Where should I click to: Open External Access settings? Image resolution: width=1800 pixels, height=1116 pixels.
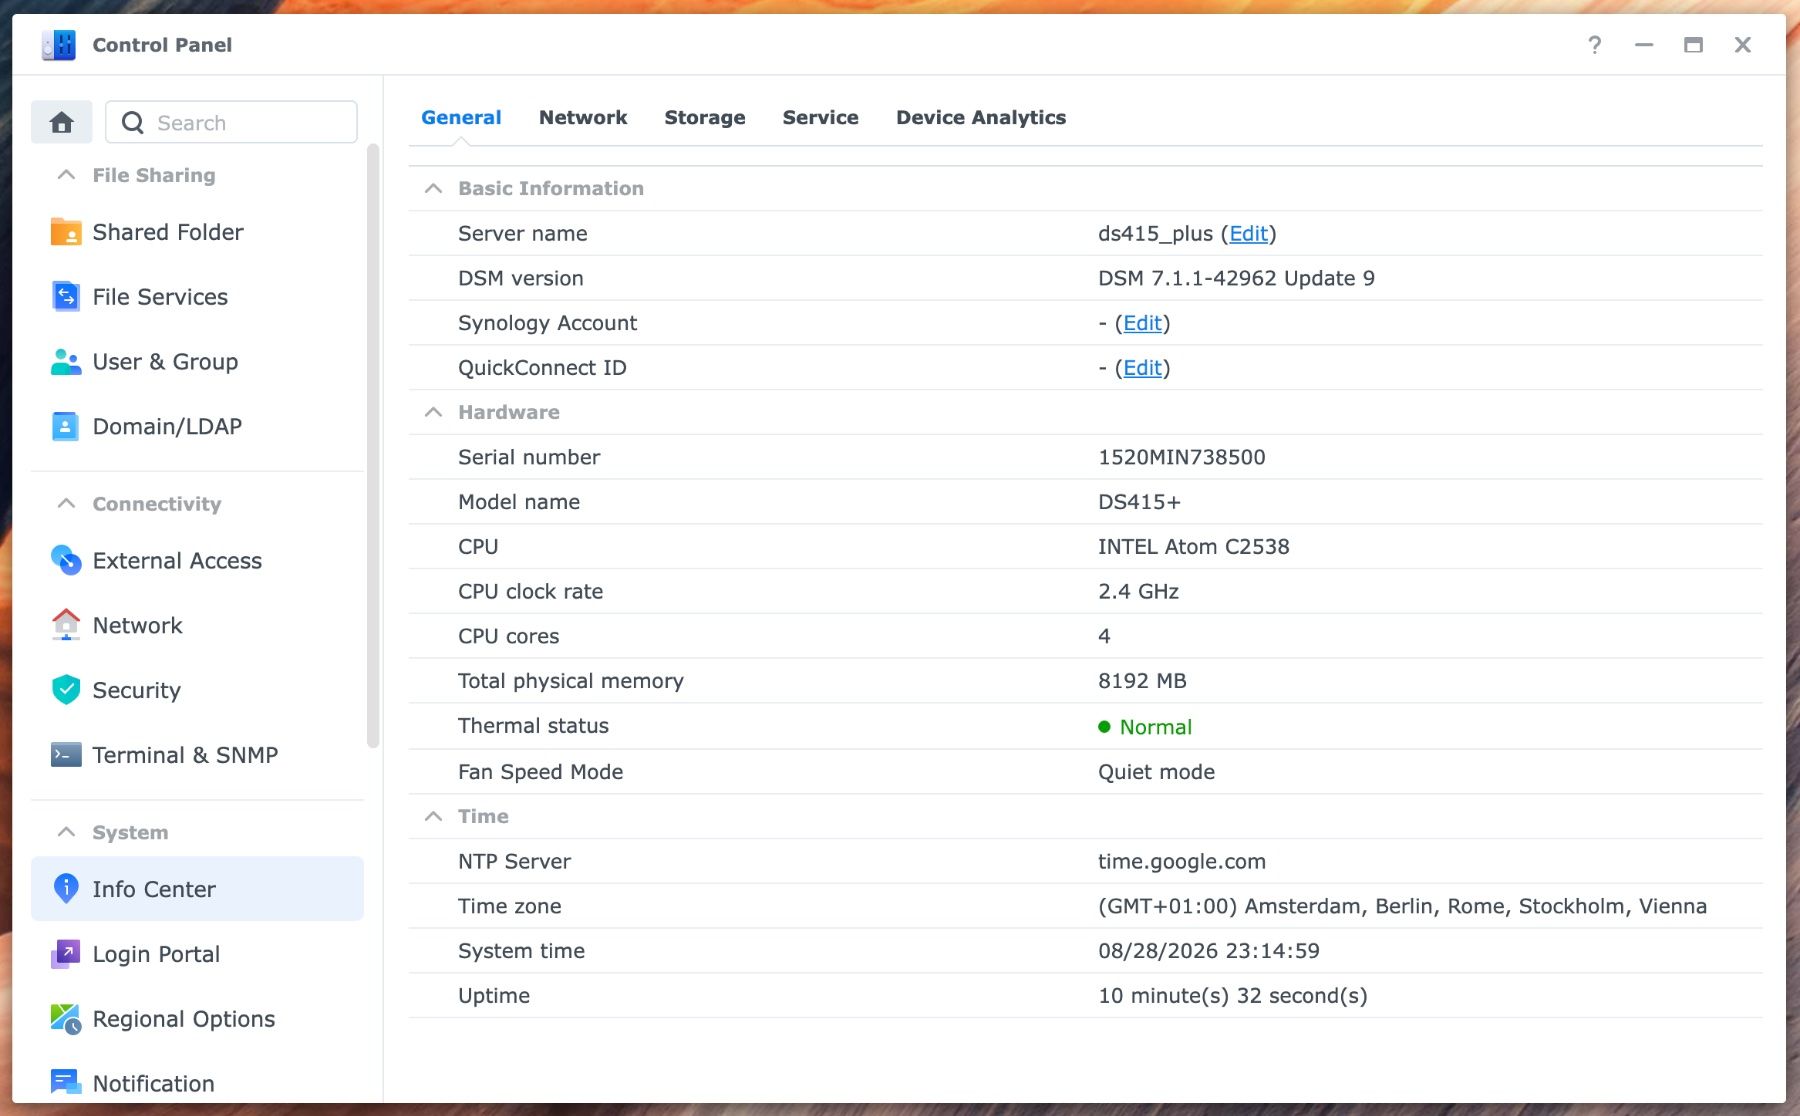click(197, 560)
